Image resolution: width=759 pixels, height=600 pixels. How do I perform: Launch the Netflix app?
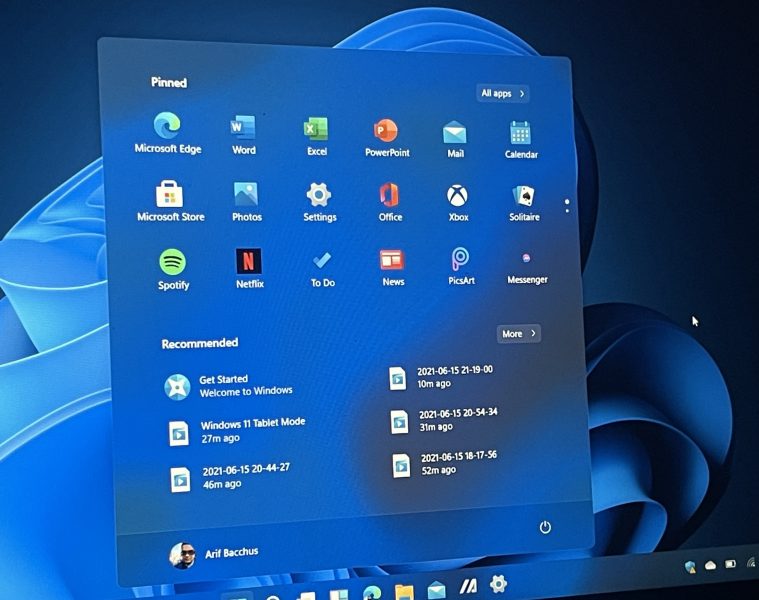249,268
